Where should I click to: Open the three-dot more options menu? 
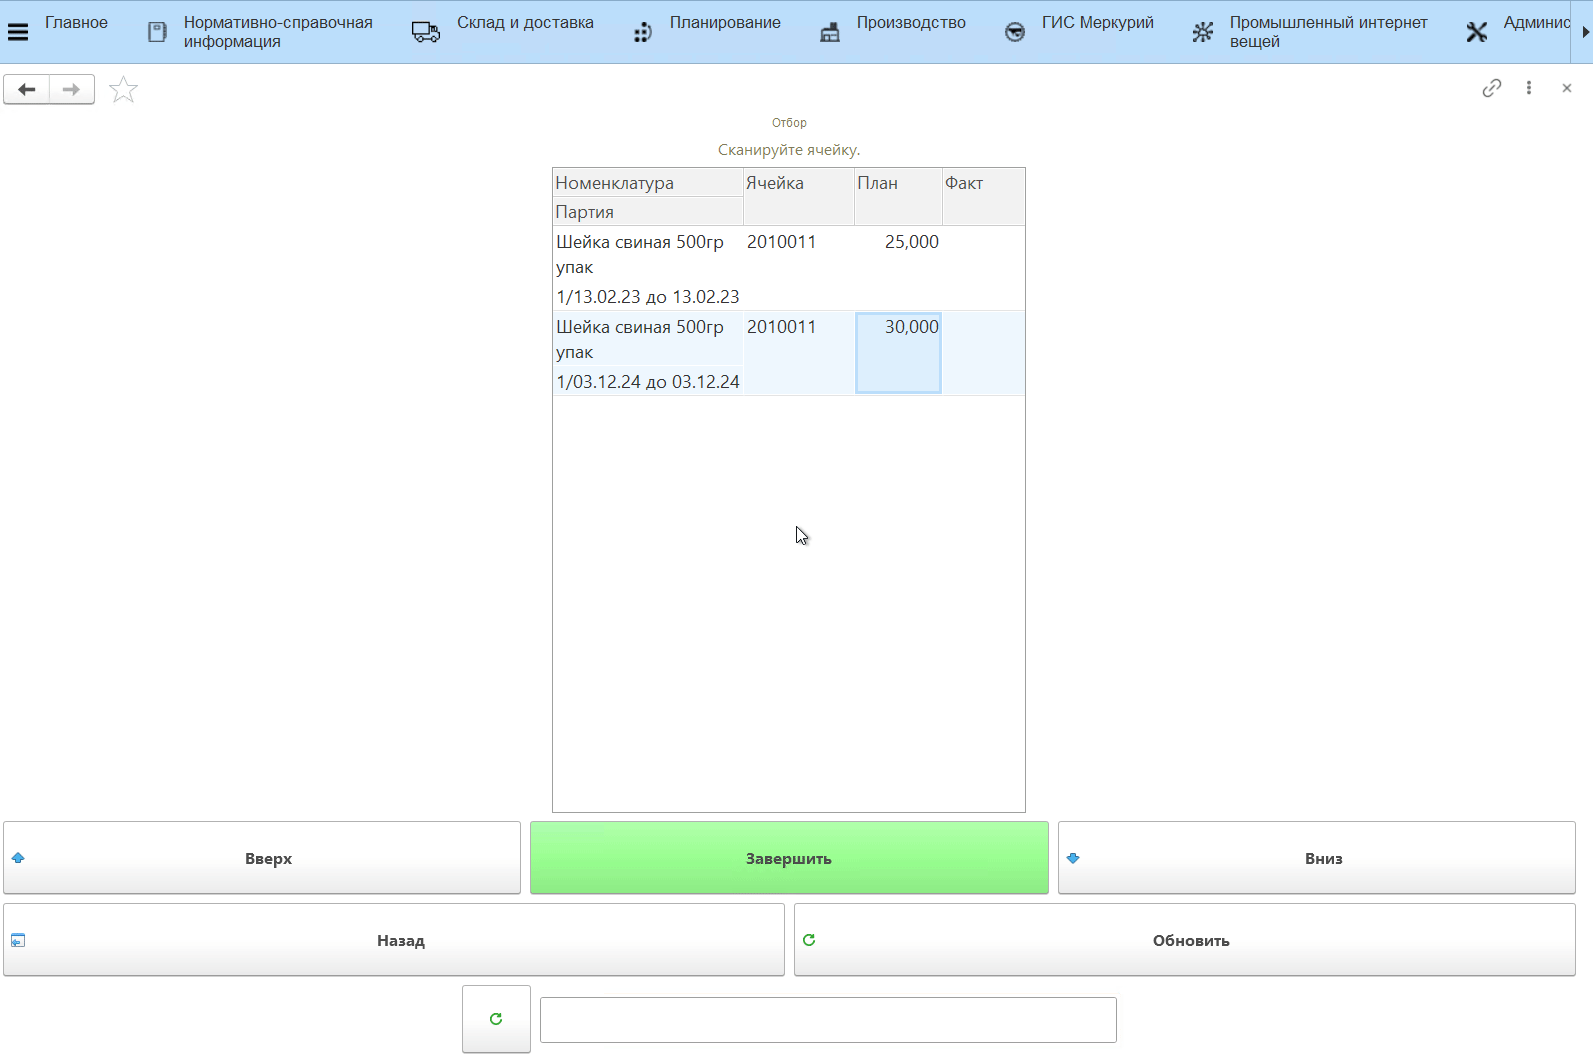(1528, 88)
